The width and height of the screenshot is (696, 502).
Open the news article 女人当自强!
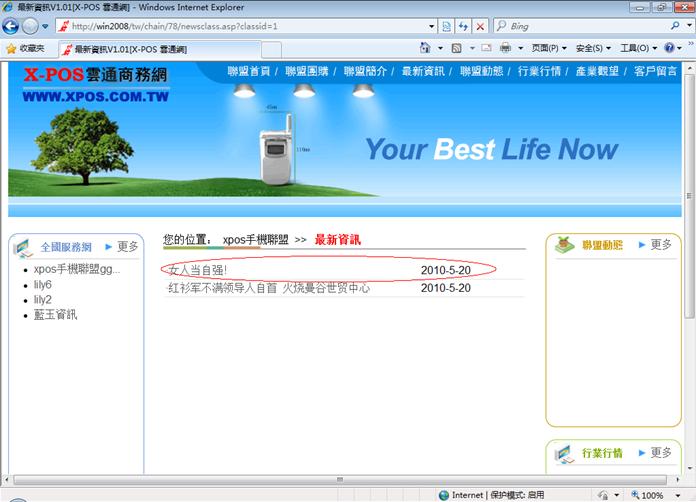click(198, 270)
